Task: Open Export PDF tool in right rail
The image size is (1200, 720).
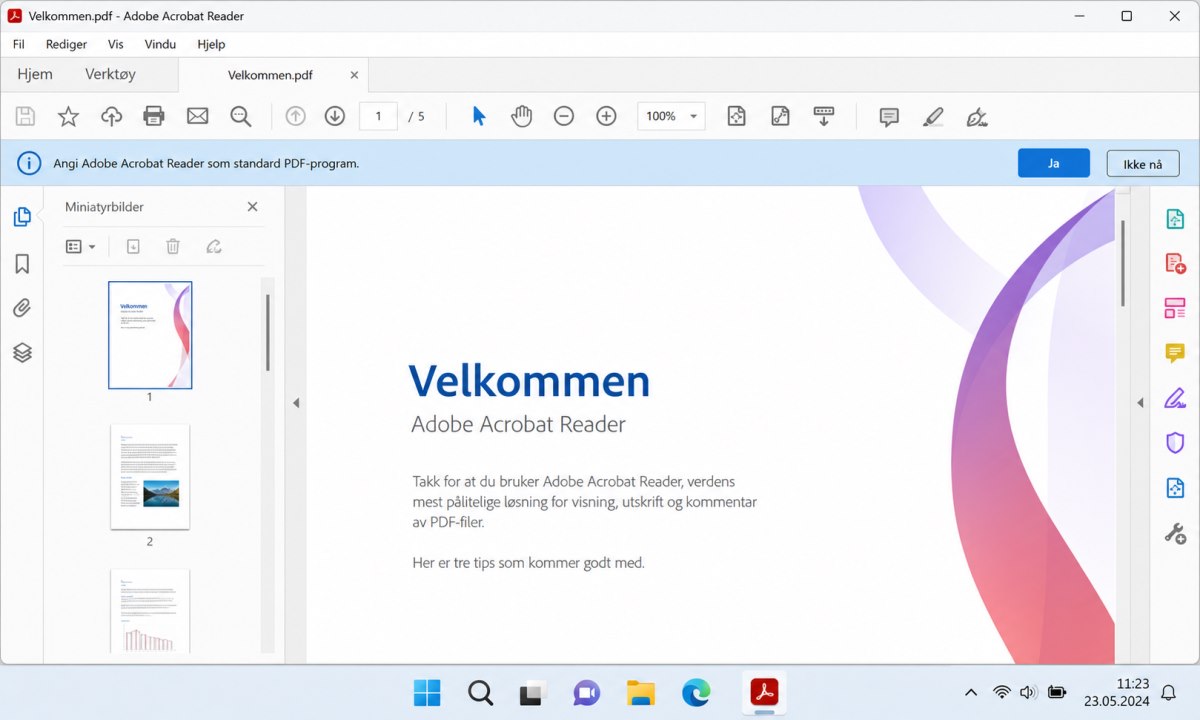Action: pos(1175,219)
